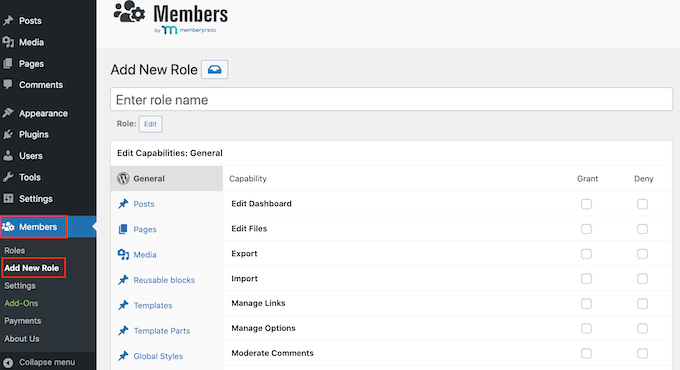Click the Settings icon in admin sidebar
Viewport: 680px width, 370px height.
point(8,198)
